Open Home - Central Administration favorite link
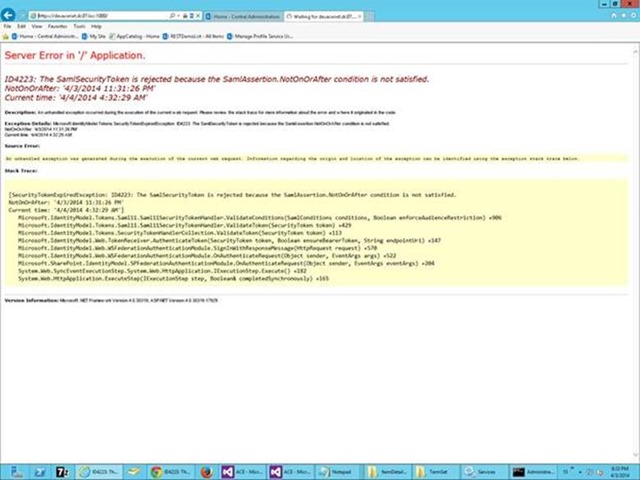 pos(45,36)
